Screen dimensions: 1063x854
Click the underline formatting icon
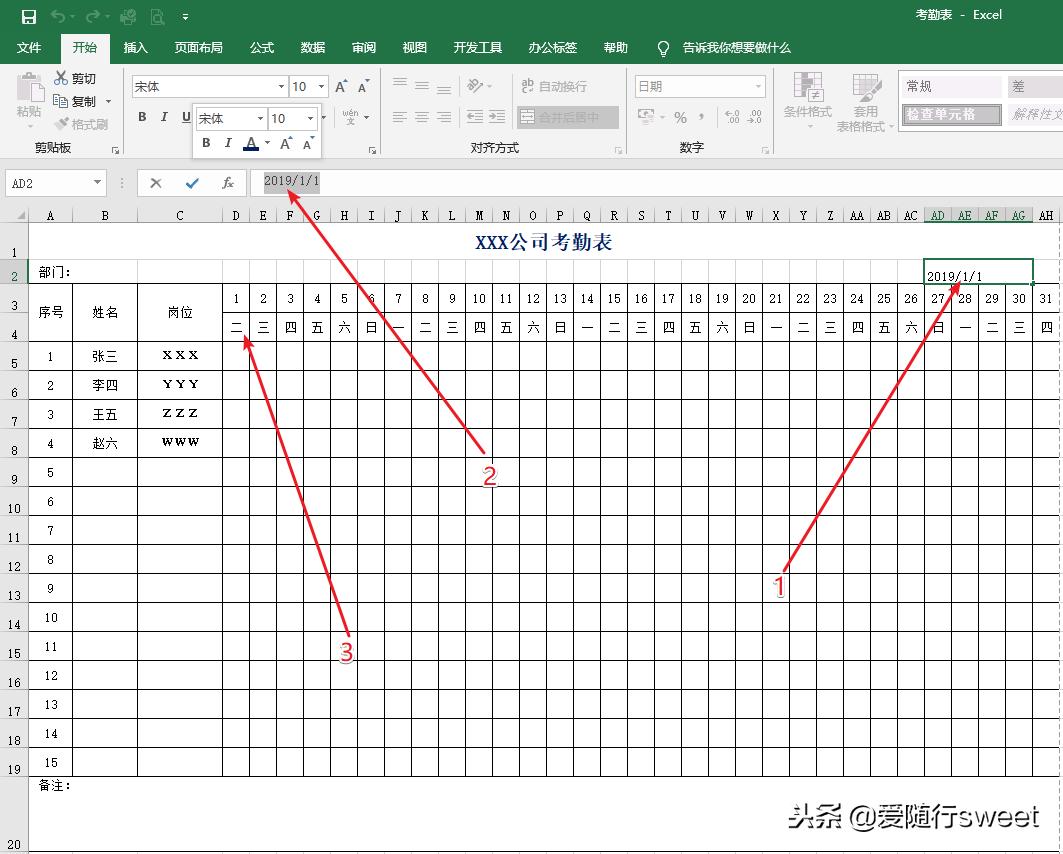tap(186, 117)
